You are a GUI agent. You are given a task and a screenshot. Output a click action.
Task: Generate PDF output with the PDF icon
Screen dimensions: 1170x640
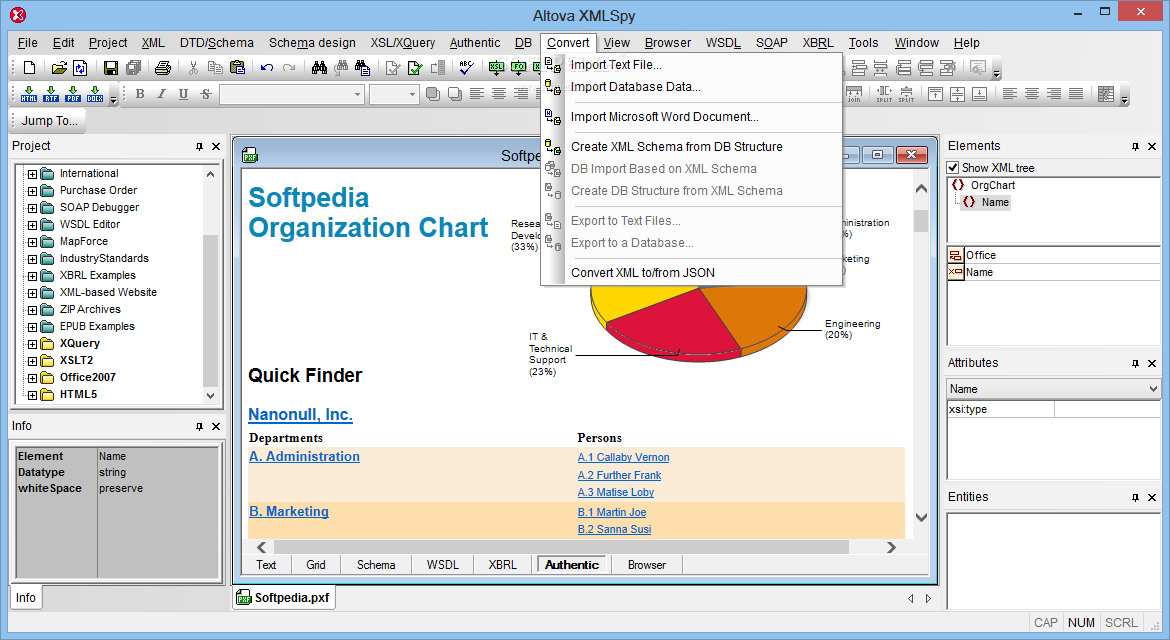coord(73,94)
